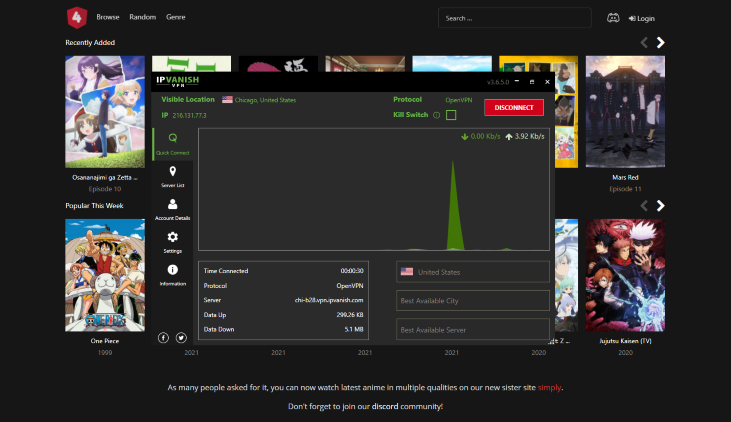Go to previous Recently Added items arrow
Viewport: 731px width, 422px height.
click(x=644, y=42)
